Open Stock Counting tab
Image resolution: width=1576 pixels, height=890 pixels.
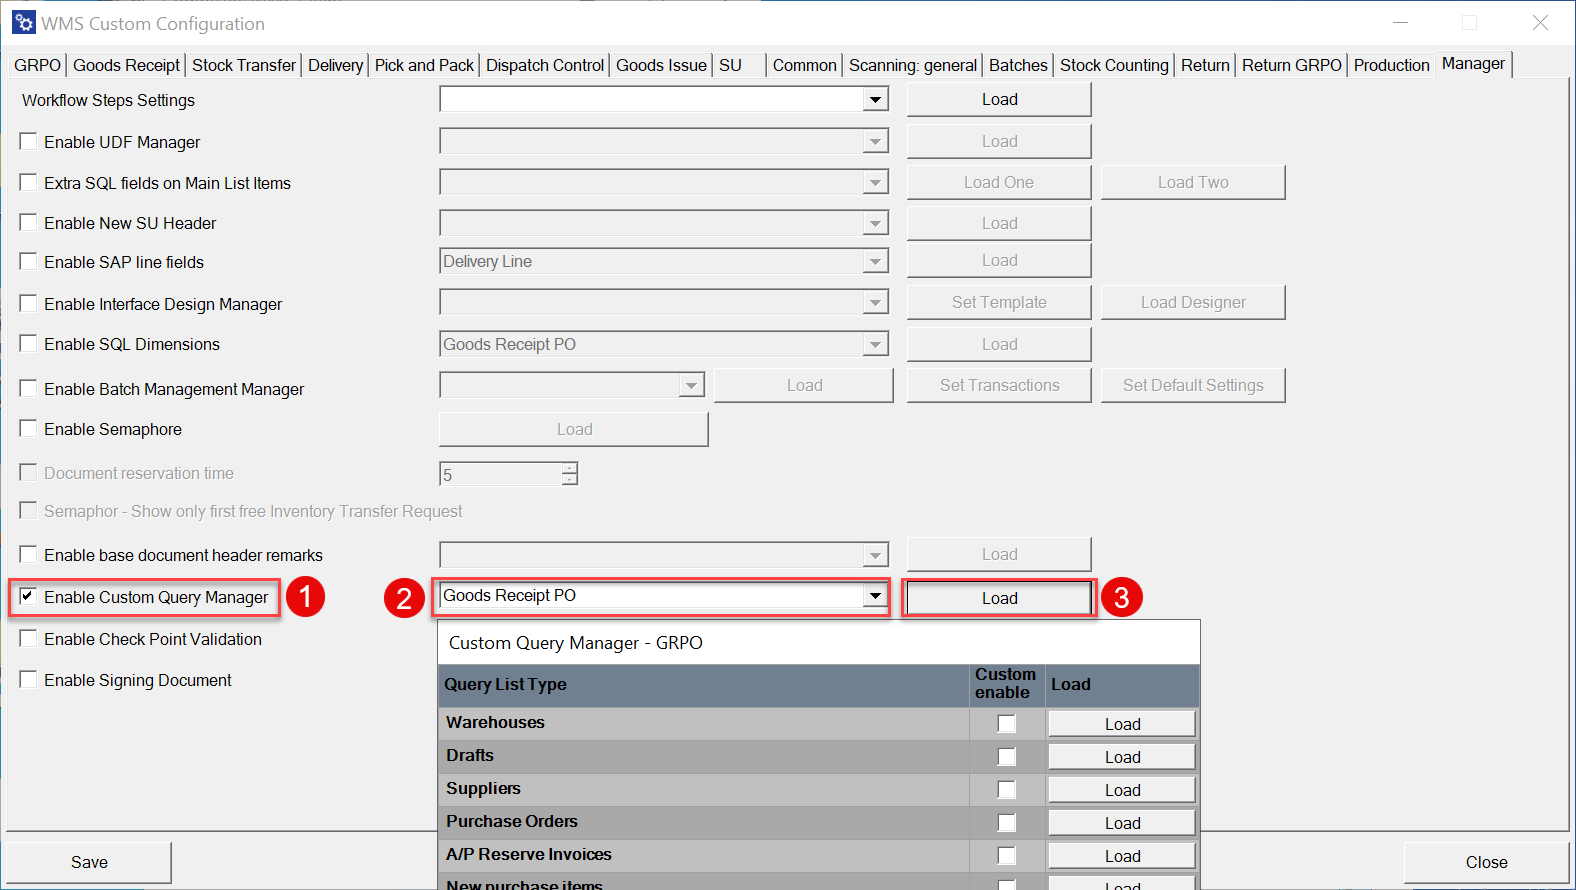[1114, 65]
